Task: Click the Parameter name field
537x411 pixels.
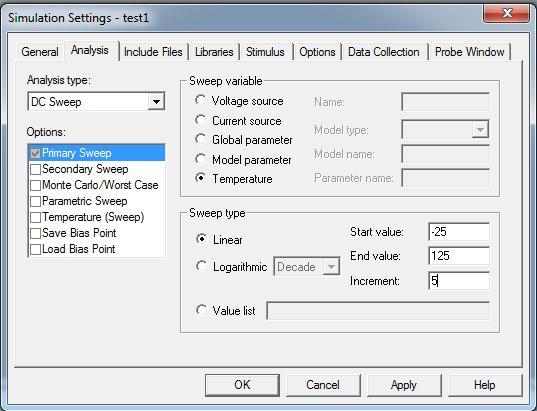Action: (445, 178)
